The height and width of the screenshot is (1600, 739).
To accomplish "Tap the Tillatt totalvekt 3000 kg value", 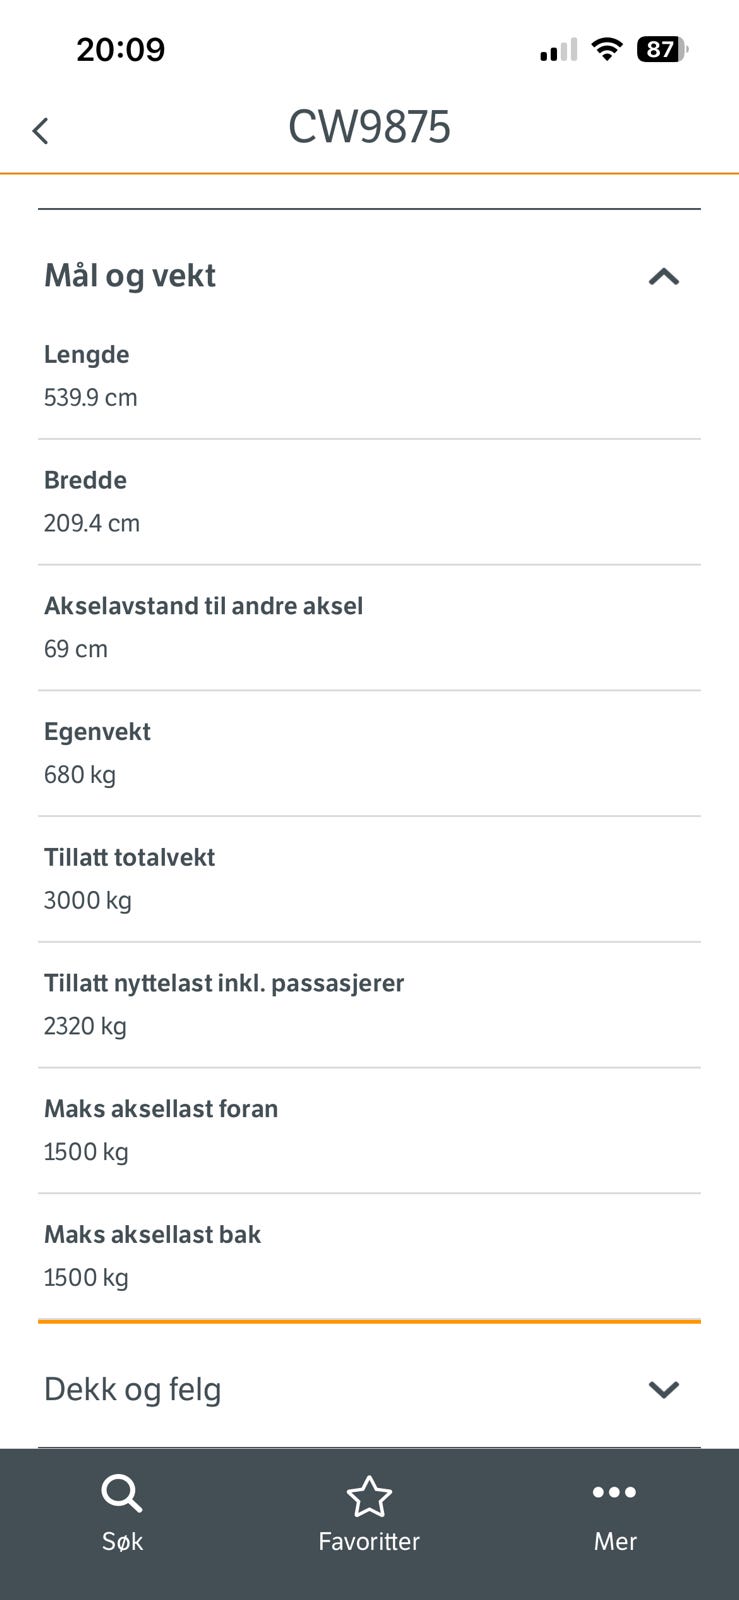I will point(87,900).
